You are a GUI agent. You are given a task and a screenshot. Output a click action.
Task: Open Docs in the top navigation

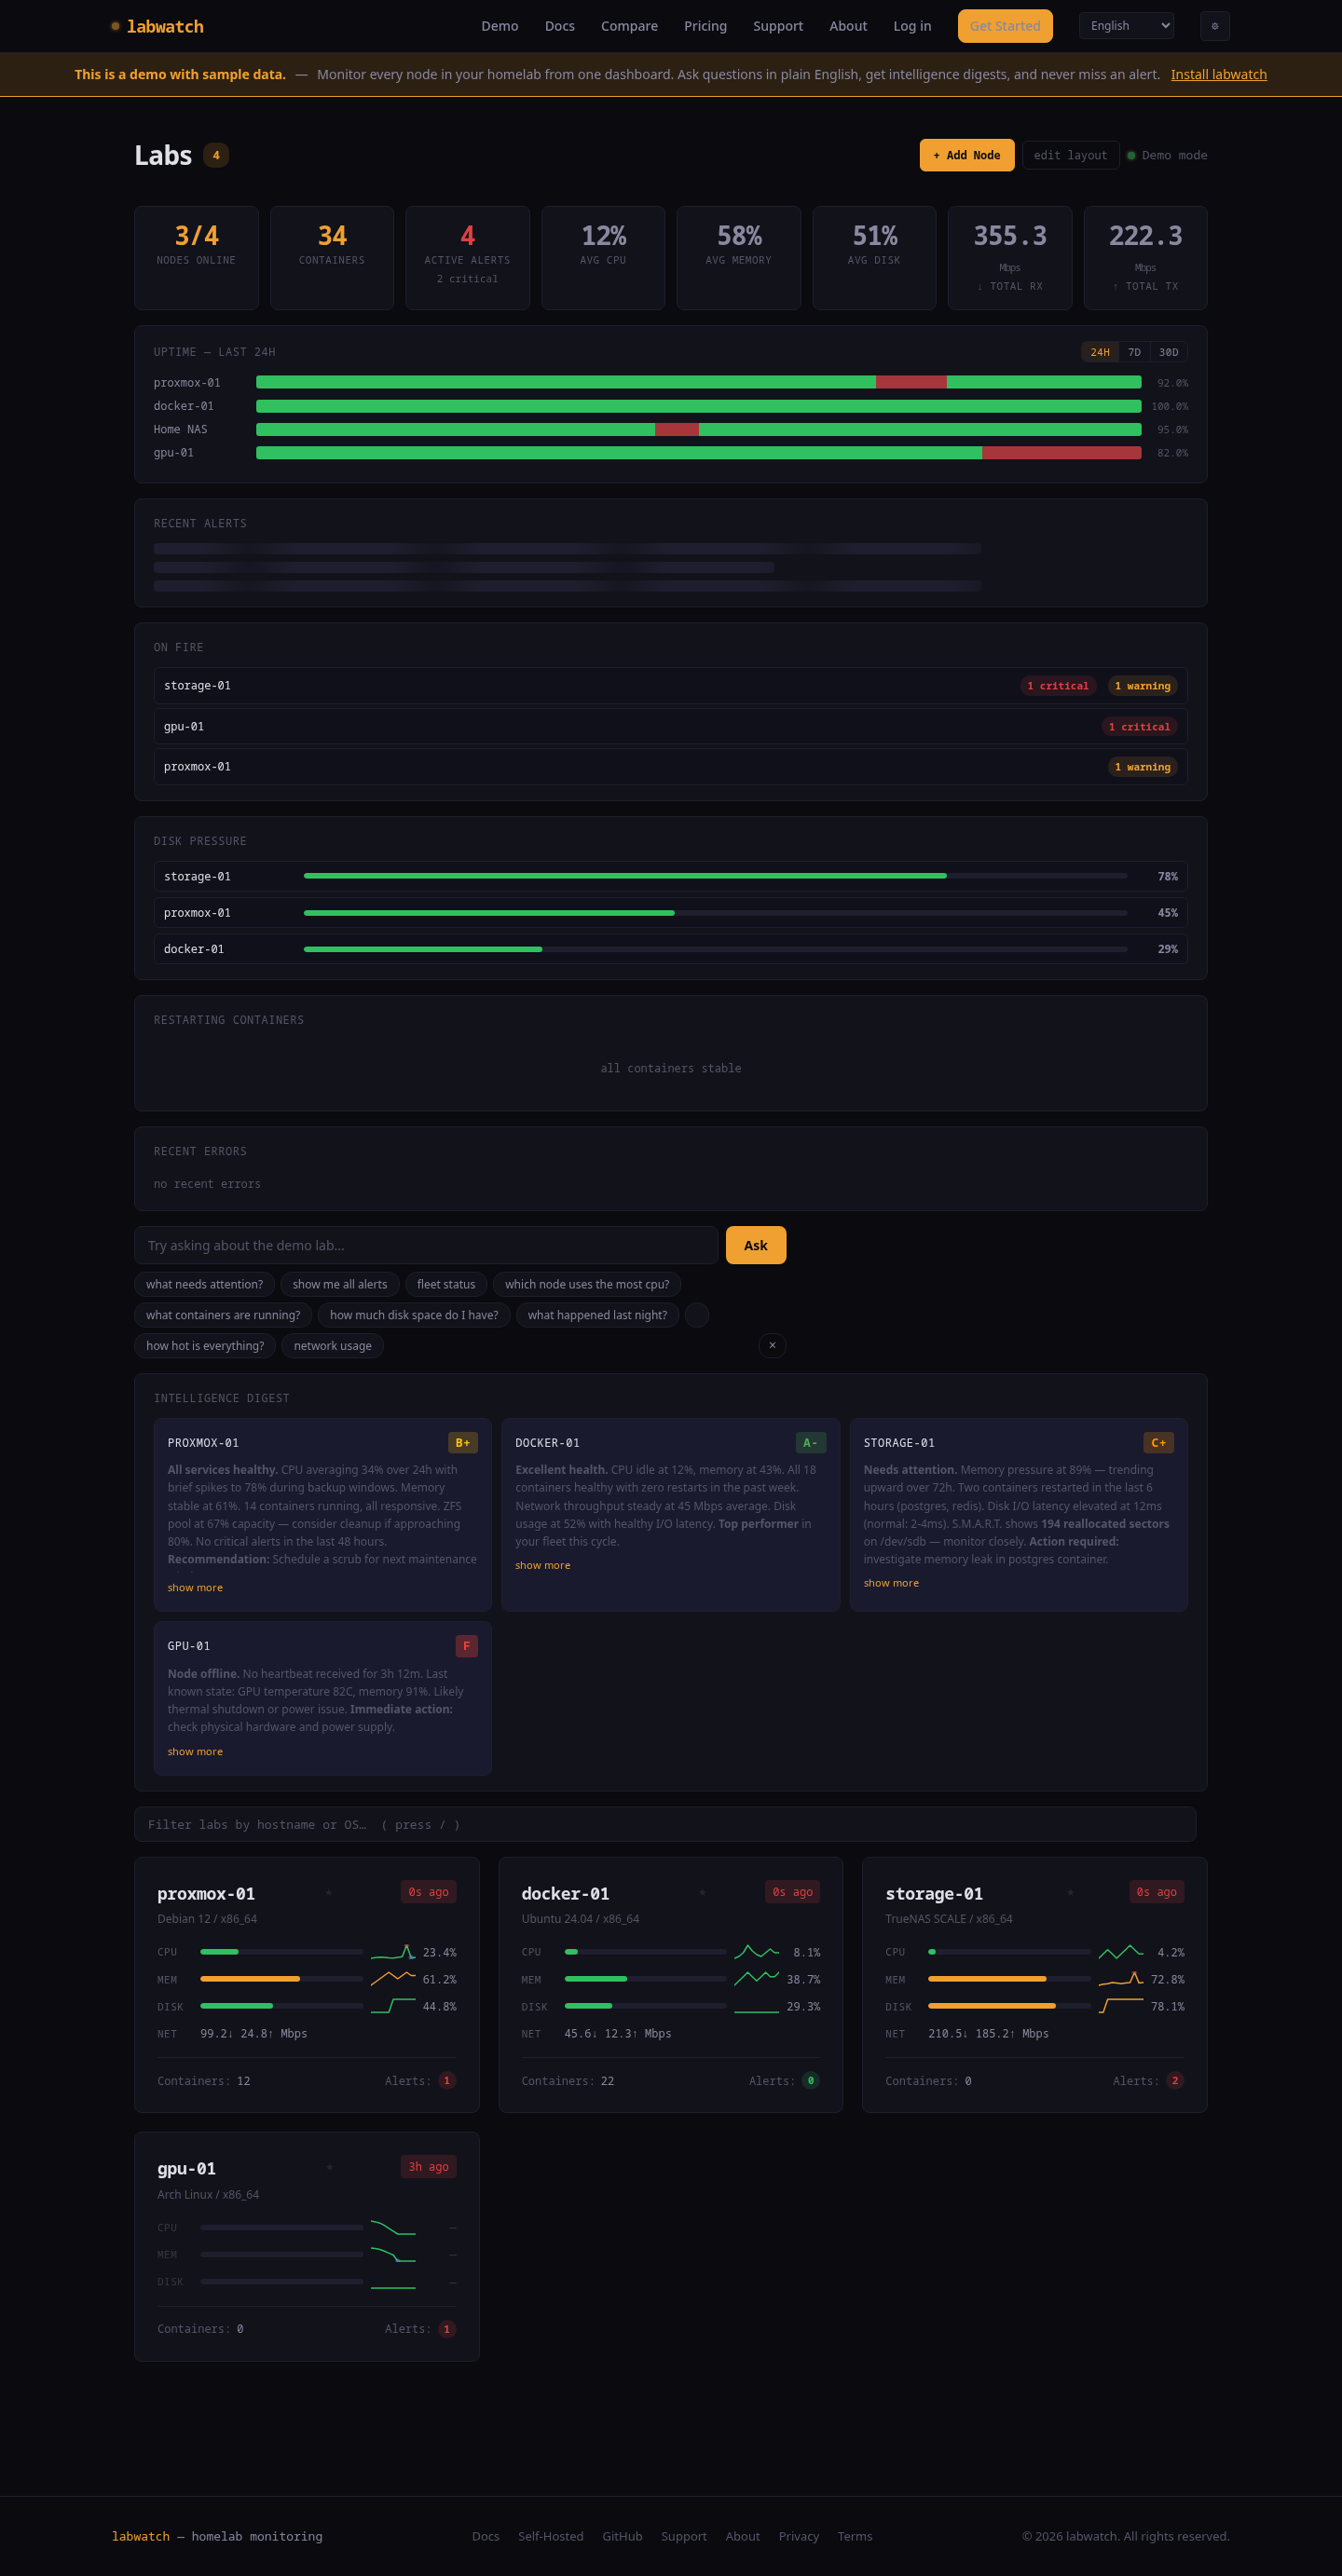[559, 26]
